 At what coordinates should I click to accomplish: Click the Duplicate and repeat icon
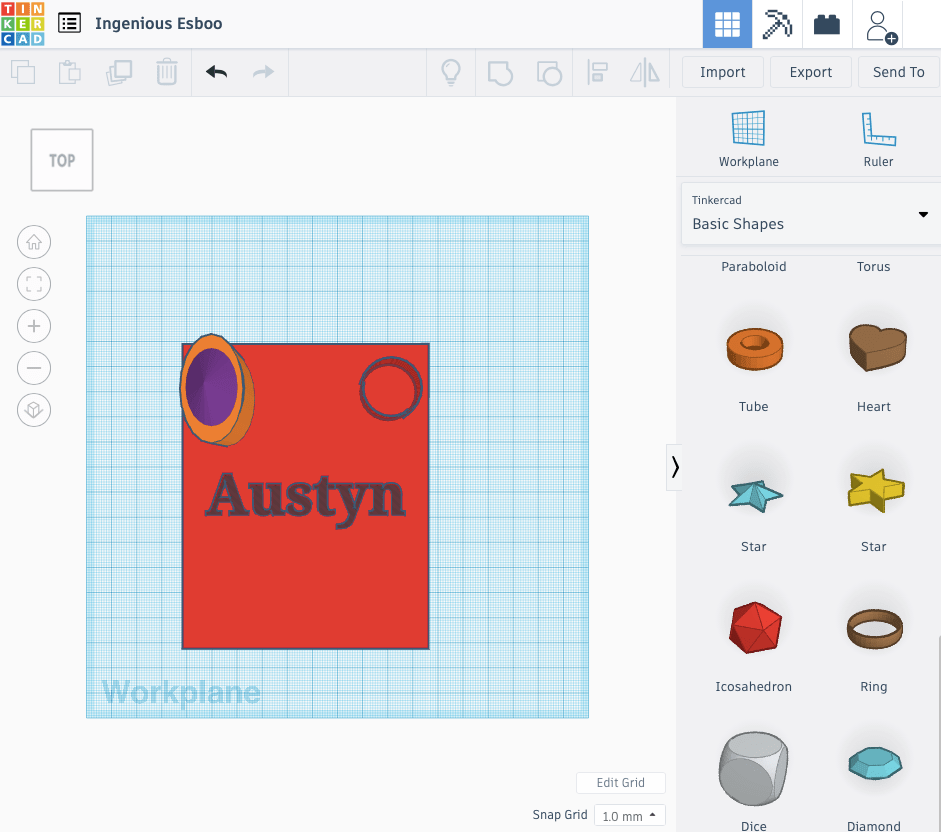pyautogui.click(x=119, y=72)
